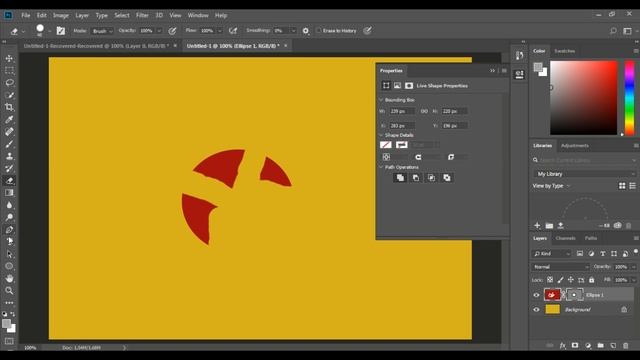
Task: Select the Pen tool
Action: [9, 229]
